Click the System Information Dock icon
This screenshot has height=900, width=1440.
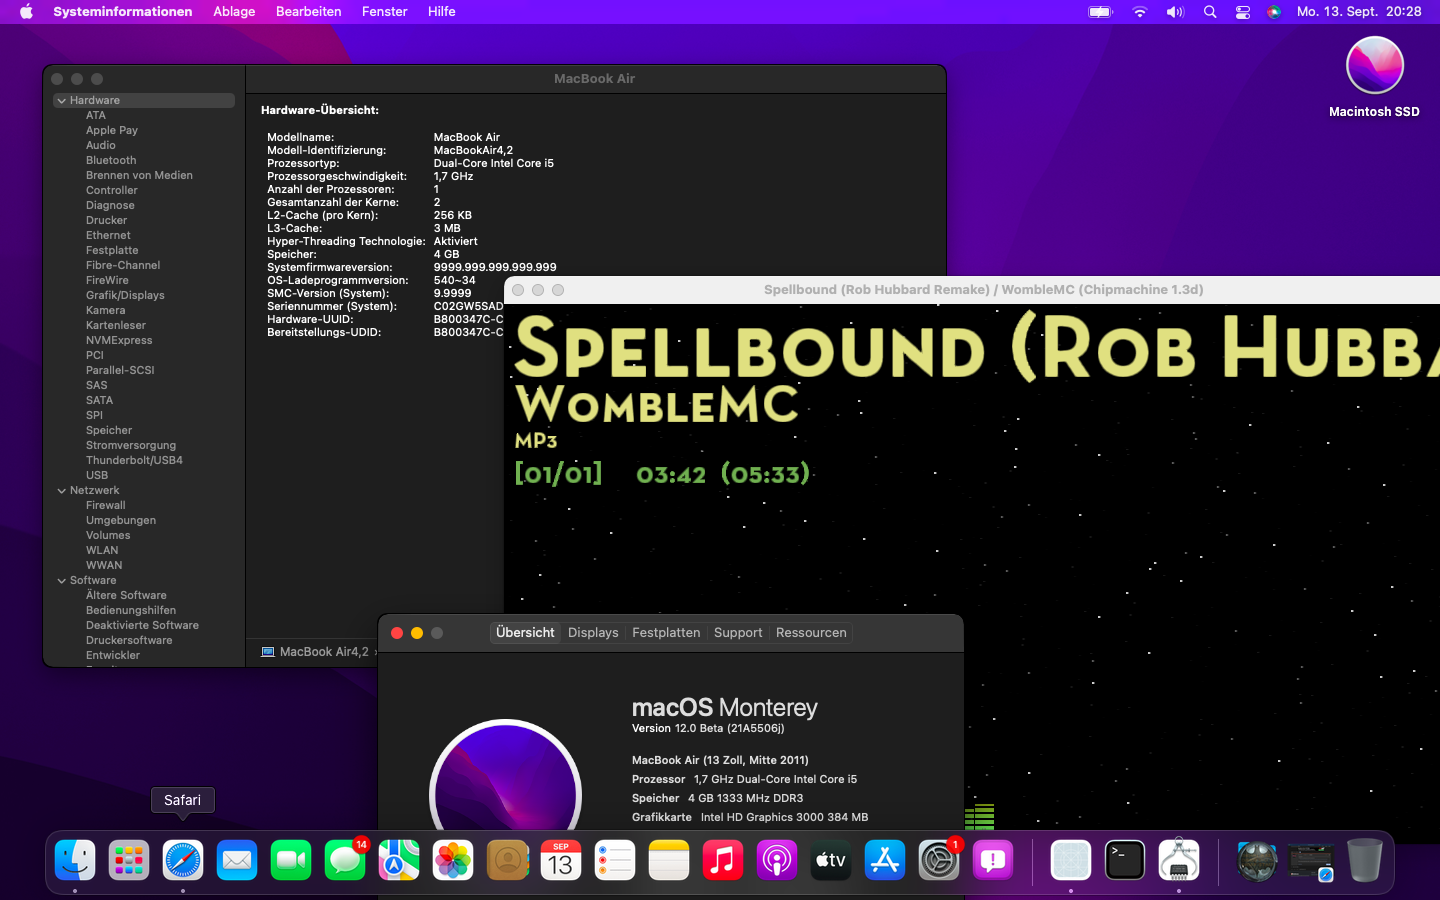click(1179, 860)
